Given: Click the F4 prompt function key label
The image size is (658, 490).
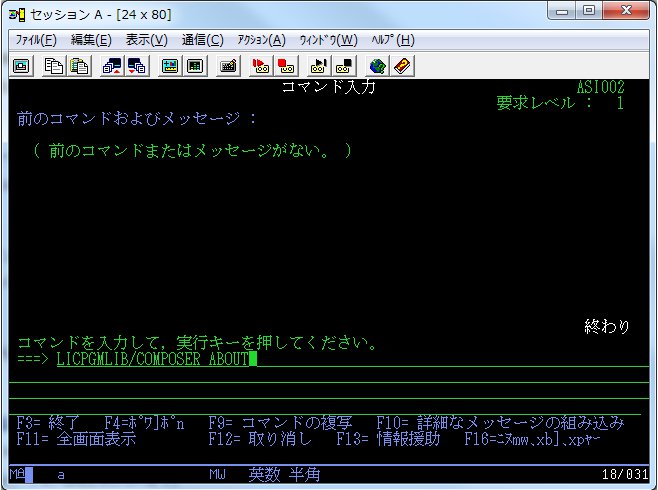Looking at the screenshot, I should 144,423.
